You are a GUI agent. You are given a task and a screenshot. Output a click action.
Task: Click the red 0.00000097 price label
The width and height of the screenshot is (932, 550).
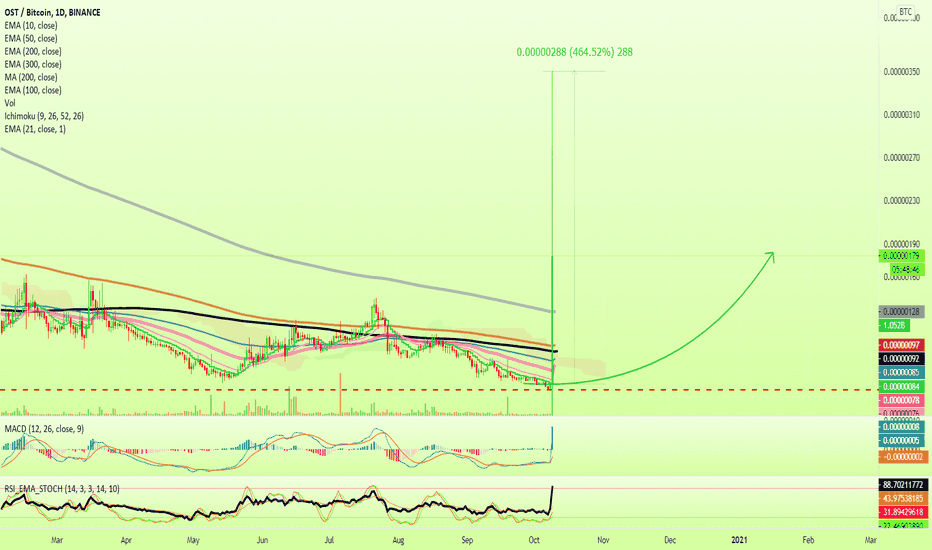[902, 345]
